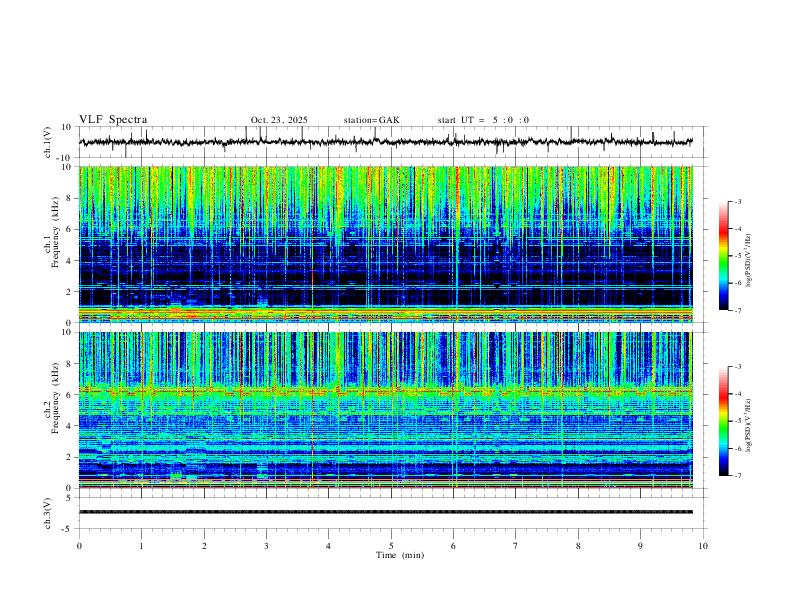Click time axis tick label "8"
The height and width of the screenshot is (612, 792).
coord(578,546)
